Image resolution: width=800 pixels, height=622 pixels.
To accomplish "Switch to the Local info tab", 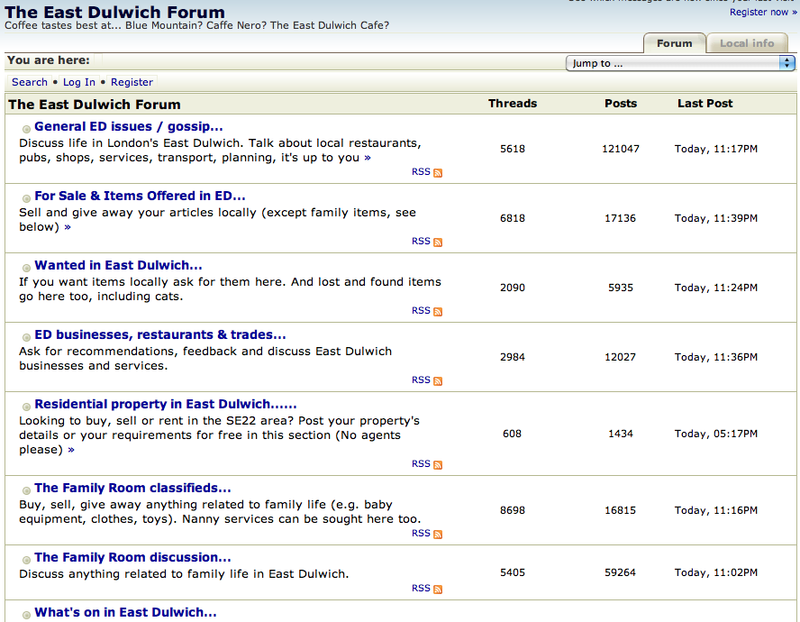I will (747, 43).
